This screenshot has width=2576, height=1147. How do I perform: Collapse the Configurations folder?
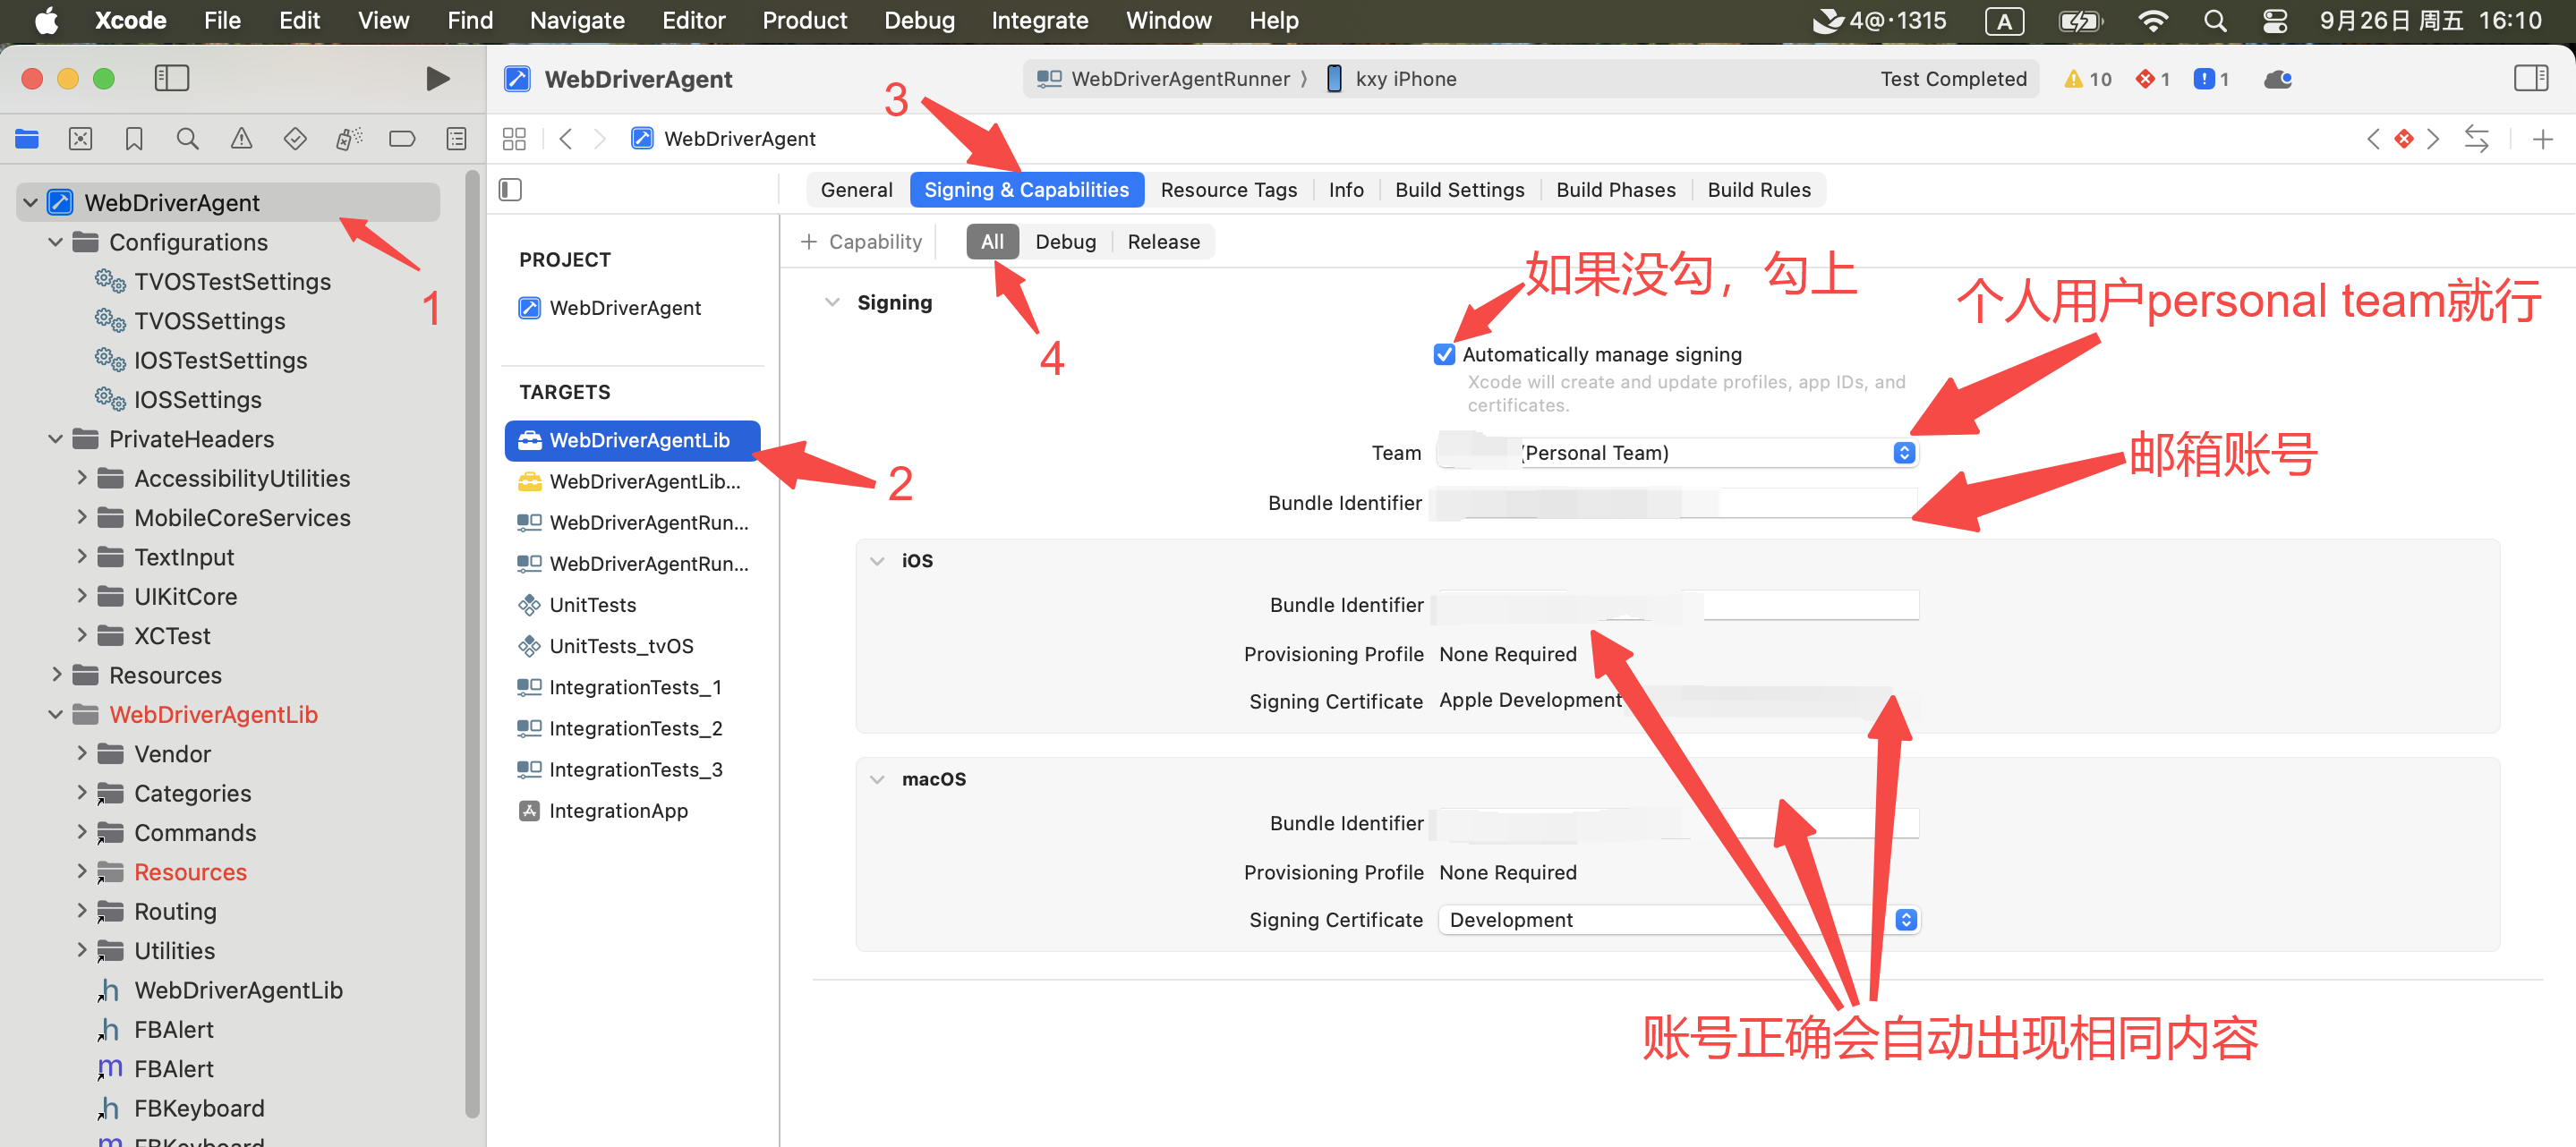pyautogui.click(x=56, y=242)
